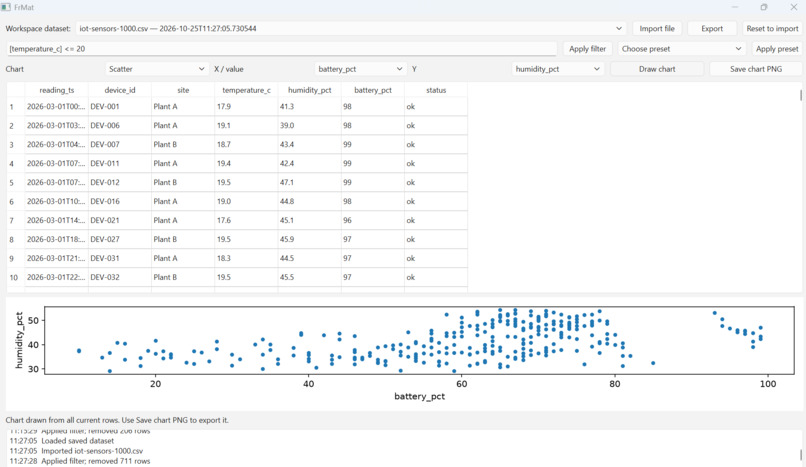Click humidity value 39.0 cell

[x=309, y=125]
